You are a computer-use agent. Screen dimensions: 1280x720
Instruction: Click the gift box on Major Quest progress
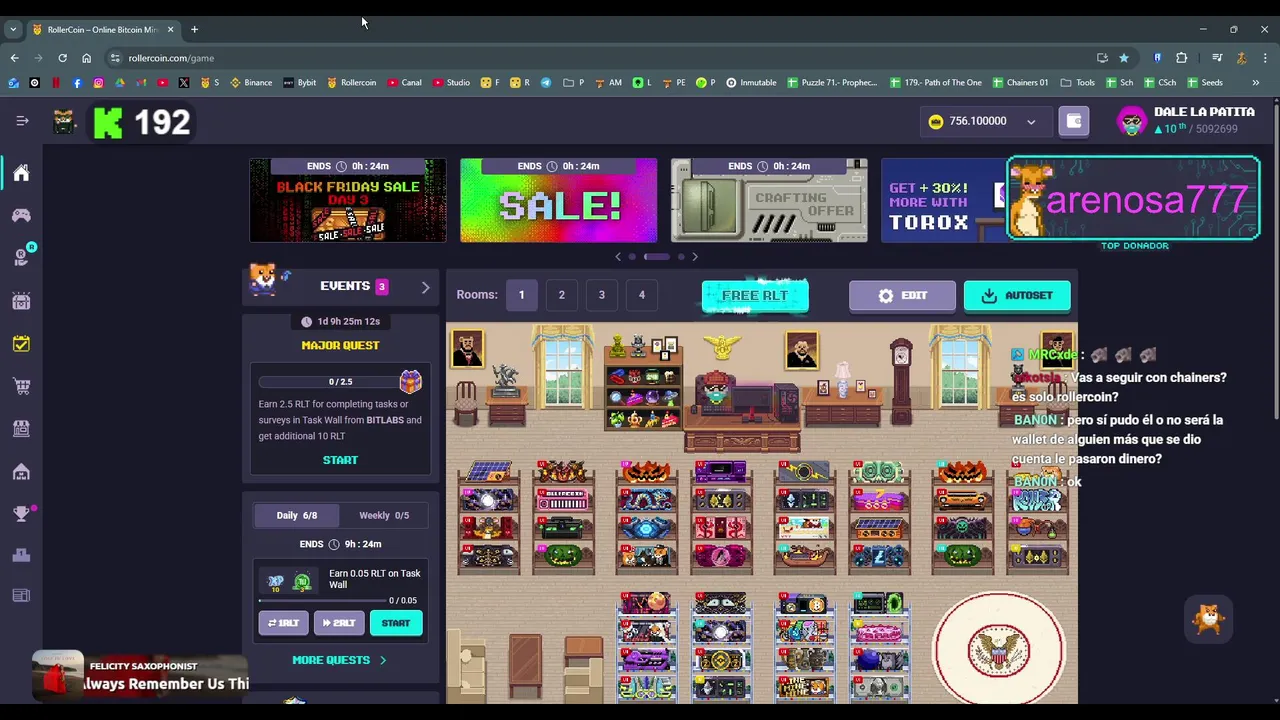(410, 380)
